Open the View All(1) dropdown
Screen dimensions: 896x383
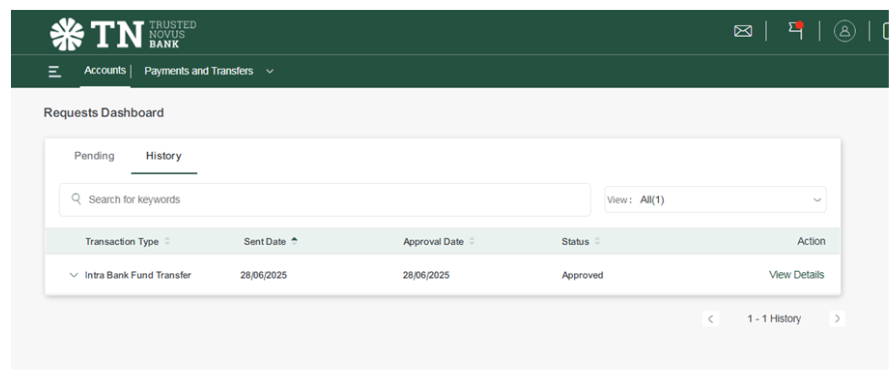715,200
